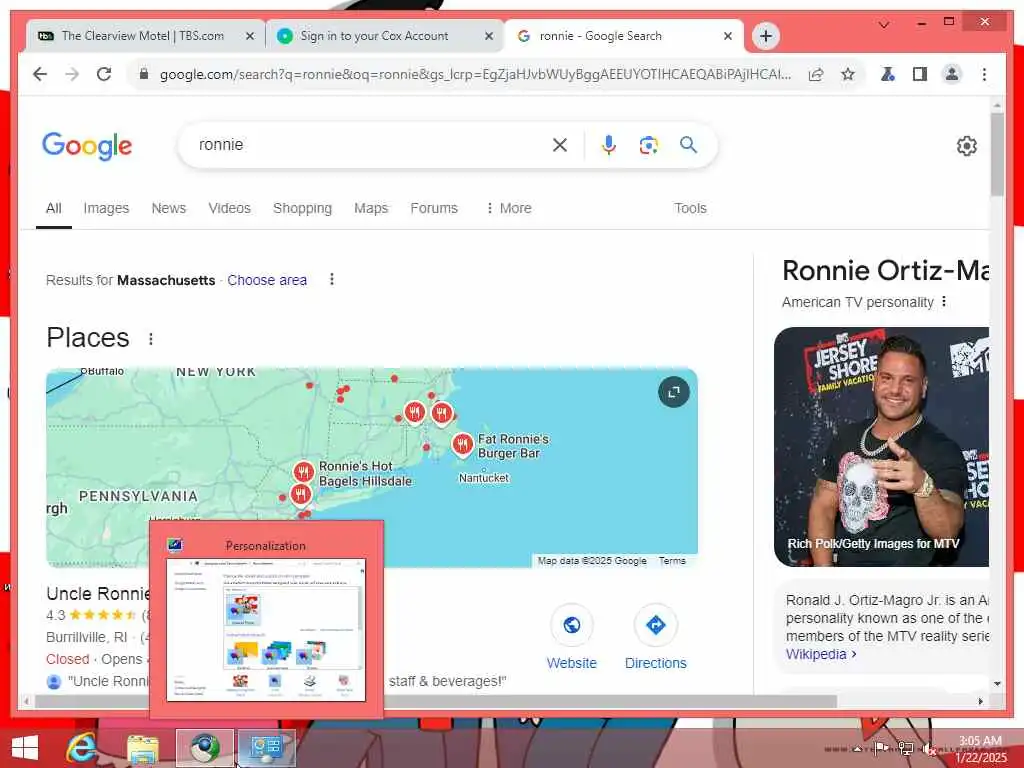Open Internet Explorer from the taskbar
Image resolution: width=1024 pixels, height=768 pixels.
(81, 748)
